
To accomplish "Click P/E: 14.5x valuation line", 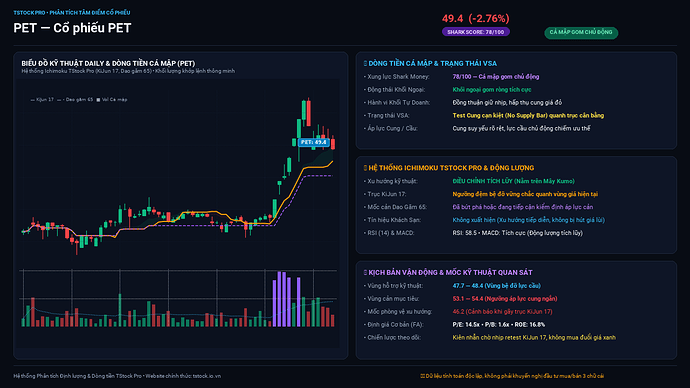I will (x=499, y=324).
